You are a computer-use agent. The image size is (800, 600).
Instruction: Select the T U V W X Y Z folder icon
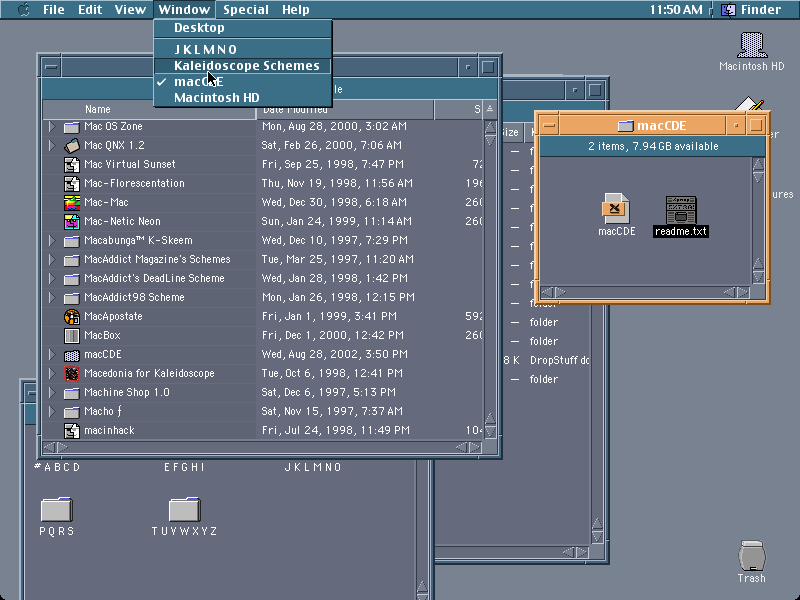(x=185, y=509)
